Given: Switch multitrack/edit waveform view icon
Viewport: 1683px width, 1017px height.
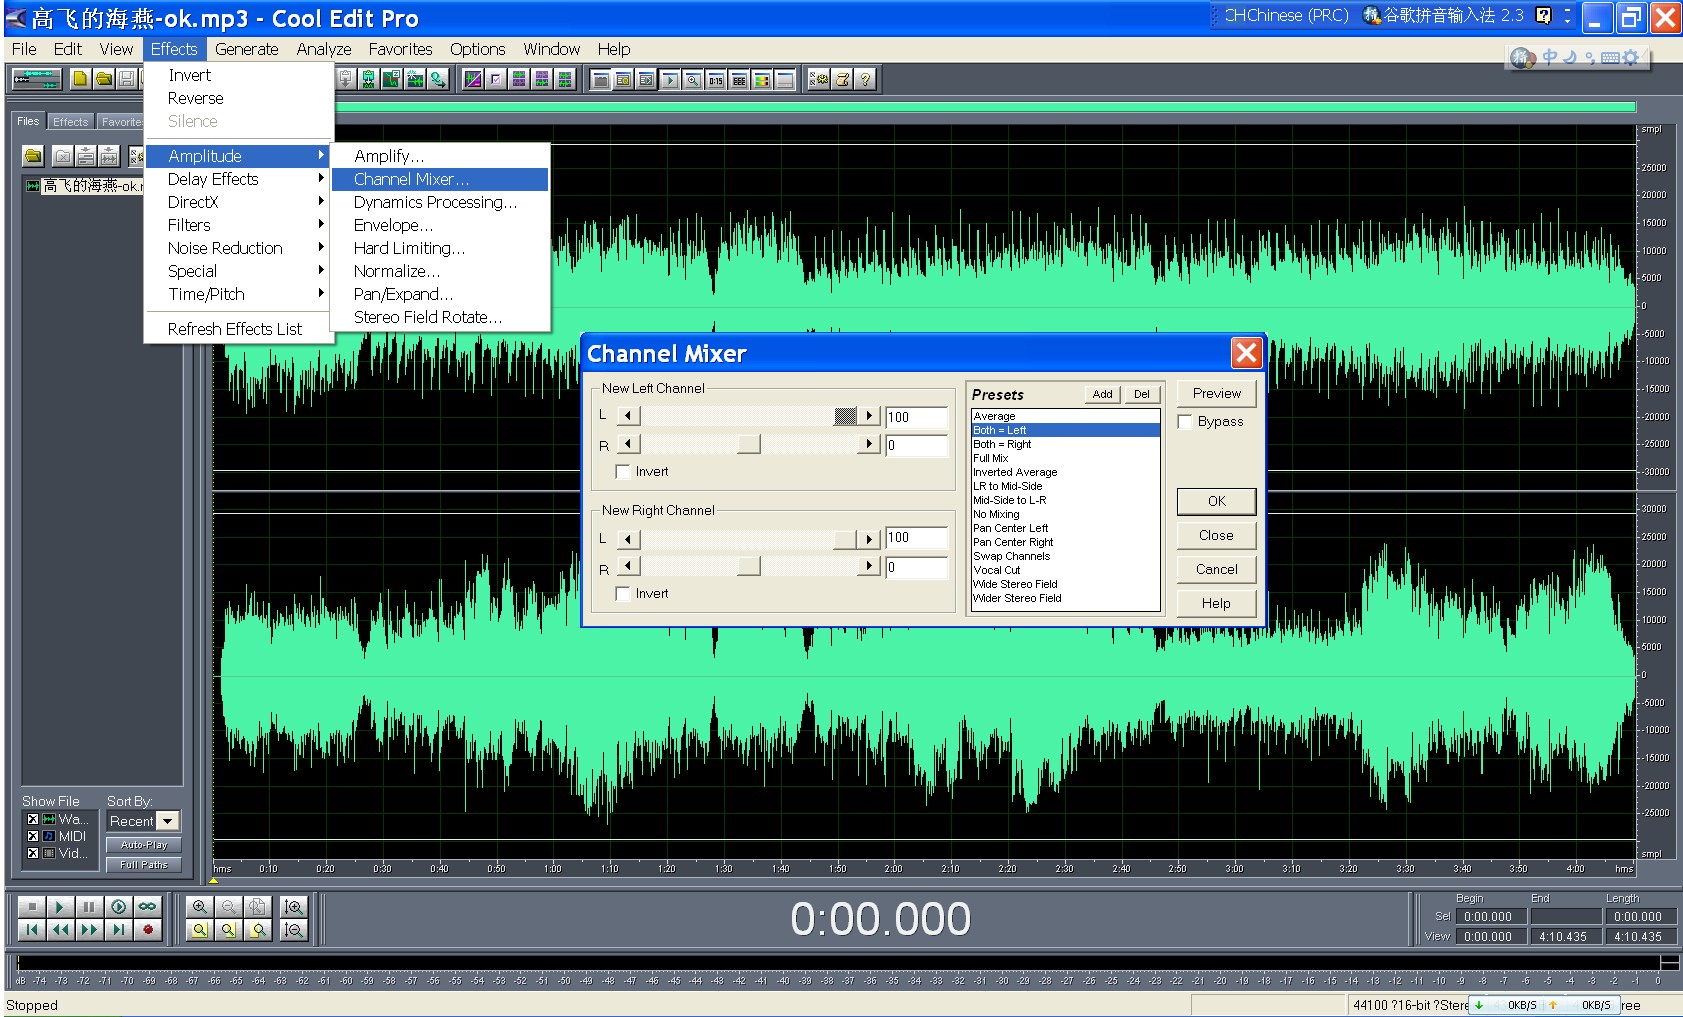Looking at the screenshot, I should [x=37, y=79].
